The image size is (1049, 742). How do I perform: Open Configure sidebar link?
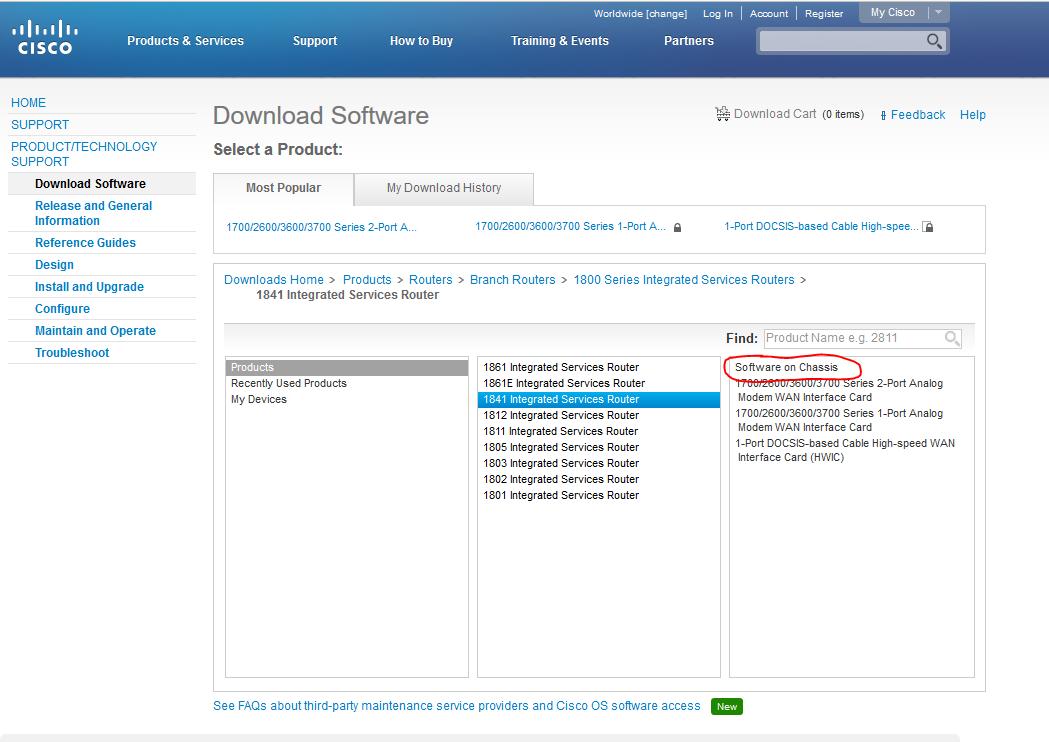[x=62, y=309]
